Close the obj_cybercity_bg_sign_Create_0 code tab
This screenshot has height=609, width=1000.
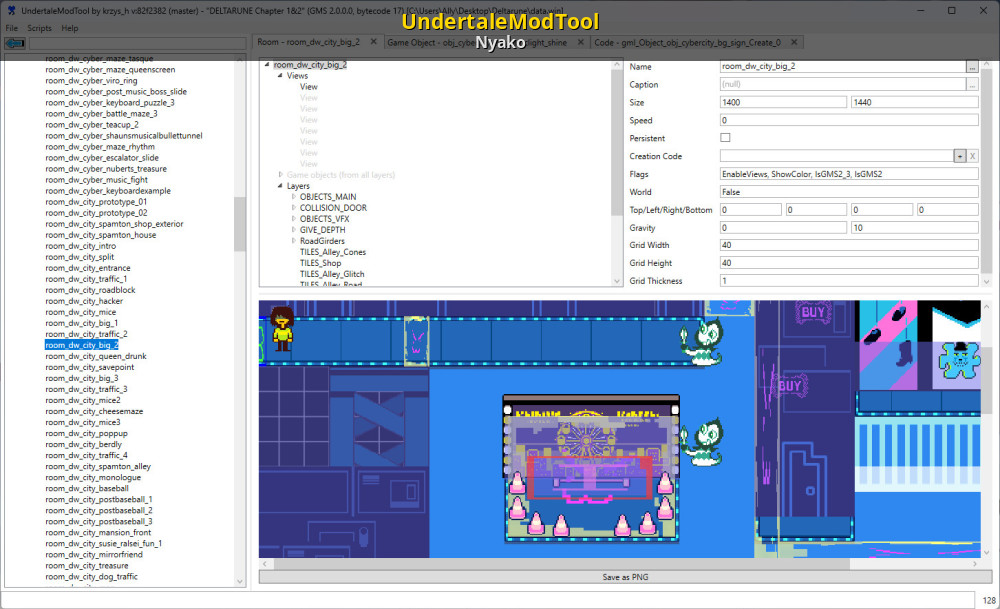pyautogui.click(x=794, y=42)
